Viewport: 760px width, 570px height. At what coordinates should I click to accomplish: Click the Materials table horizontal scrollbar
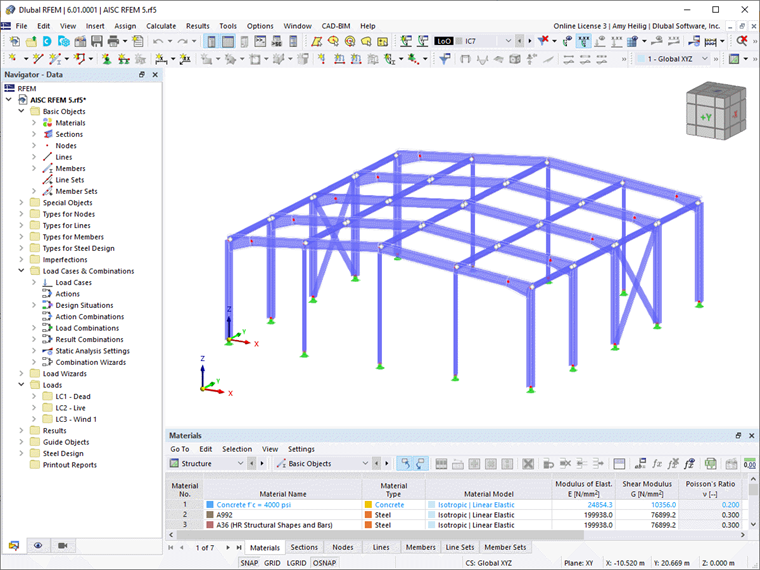coord(380,535)
